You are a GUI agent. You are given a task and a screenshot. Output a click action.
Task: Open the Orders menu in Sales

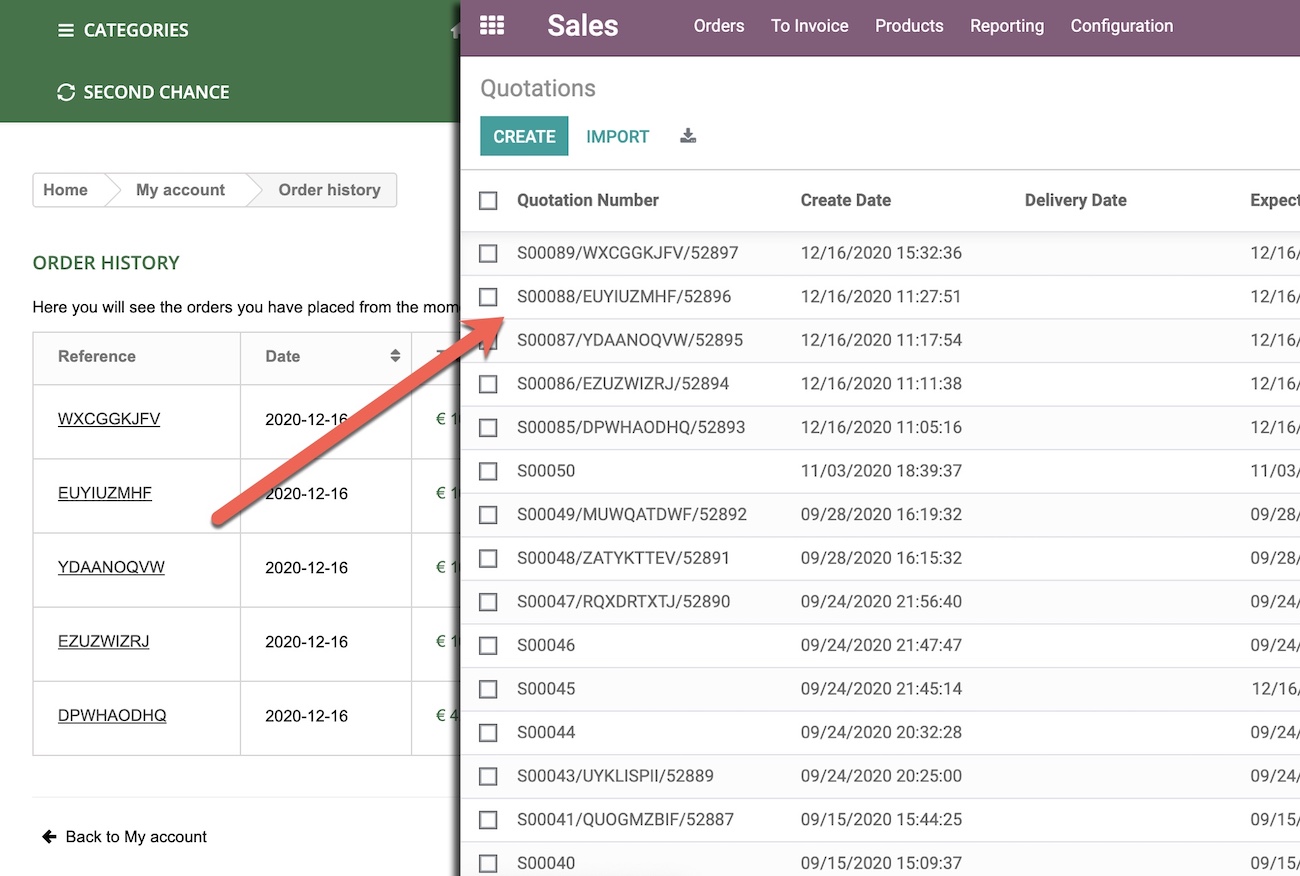coord(719,26)
